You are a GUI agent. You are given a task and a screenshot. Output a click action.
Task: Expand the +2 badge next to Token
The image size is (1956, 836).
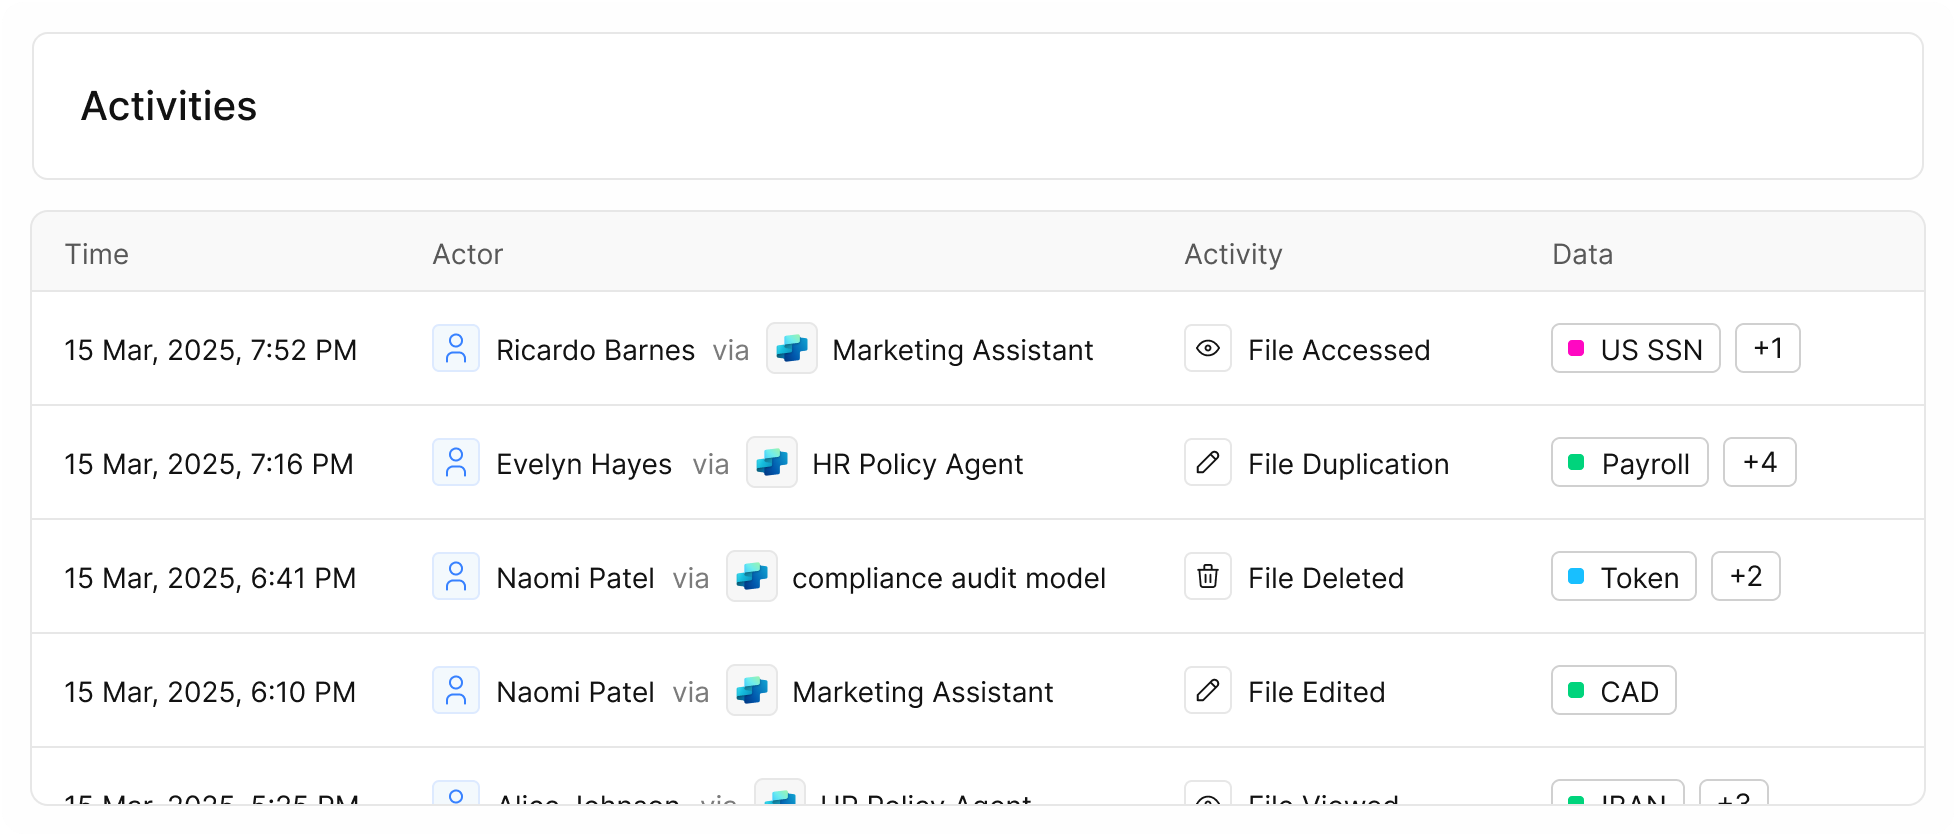point(1745,577)
